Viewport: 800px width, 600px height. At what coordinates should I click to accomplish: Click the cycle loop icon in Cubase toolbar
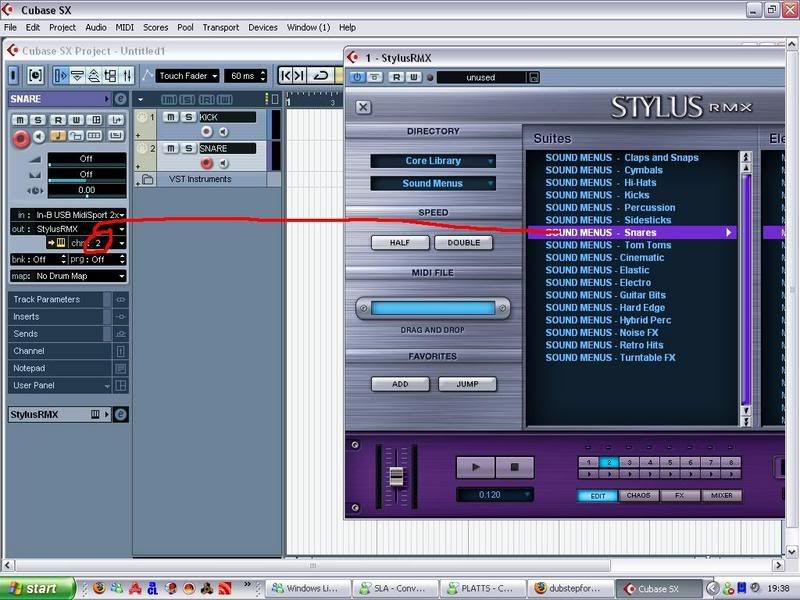point(321,75)
